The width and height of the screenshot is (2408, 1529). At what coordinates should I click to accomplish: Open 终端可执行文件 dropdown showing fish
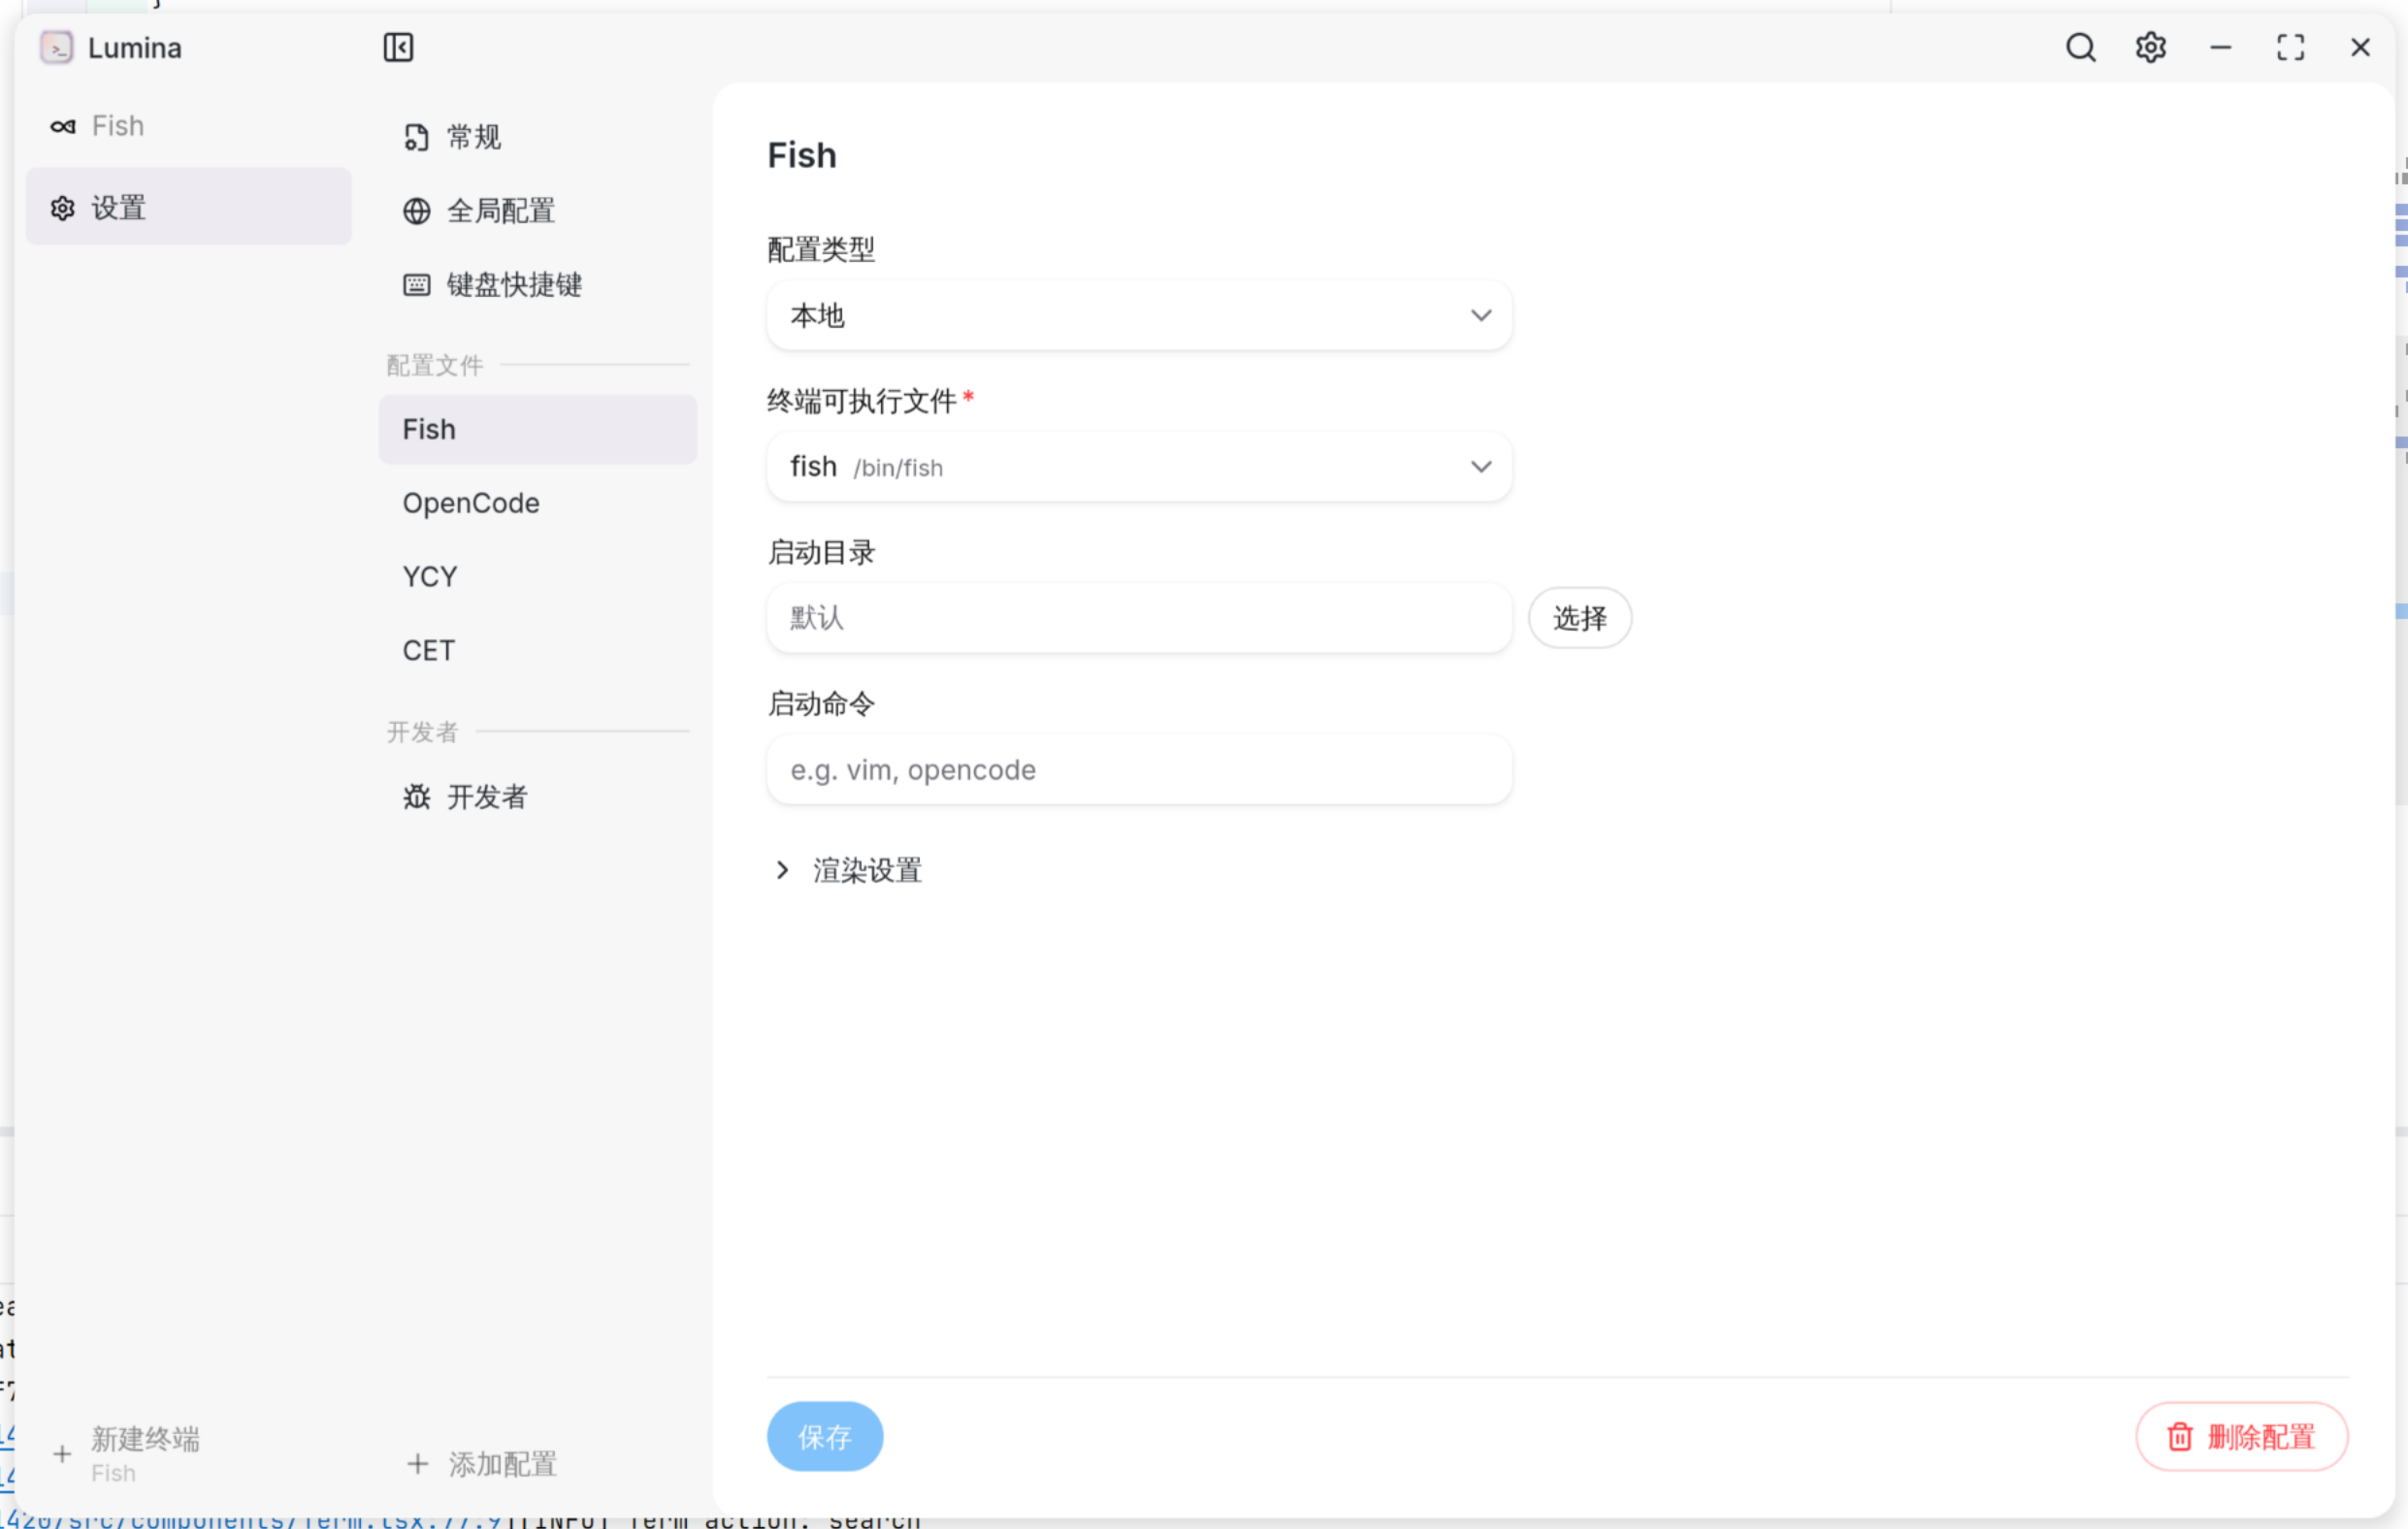(x=1139, y=467)
